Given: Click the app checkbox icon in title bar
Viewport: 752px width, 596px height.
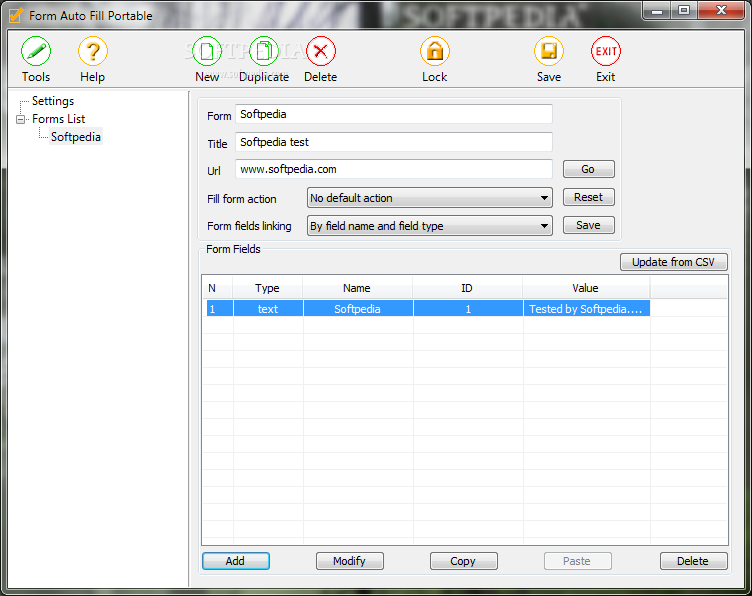Looking at the screenshot, I should pos(15,15).
